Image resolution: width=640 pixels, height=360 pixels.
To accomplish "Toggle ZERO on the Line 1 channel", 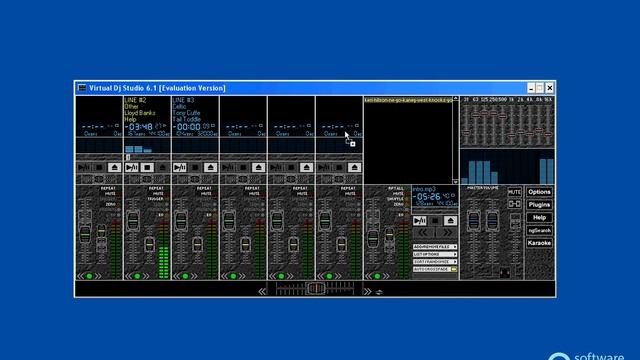I will [111, 204].
